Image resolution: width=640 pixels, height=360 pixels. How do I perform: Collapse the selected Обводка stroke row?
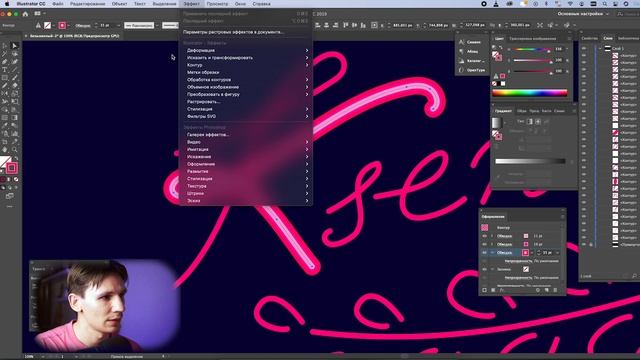click(x=492, y=253)
